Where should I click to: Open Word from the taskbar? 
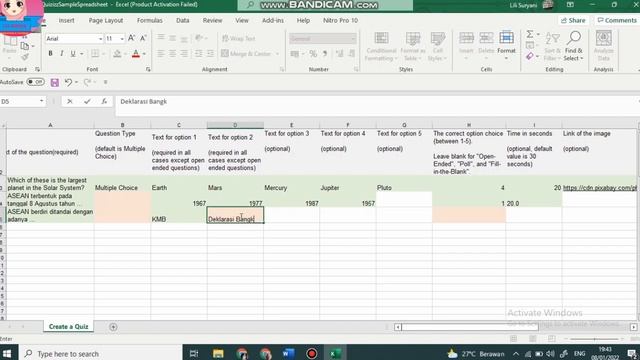(x=288, y=353)
